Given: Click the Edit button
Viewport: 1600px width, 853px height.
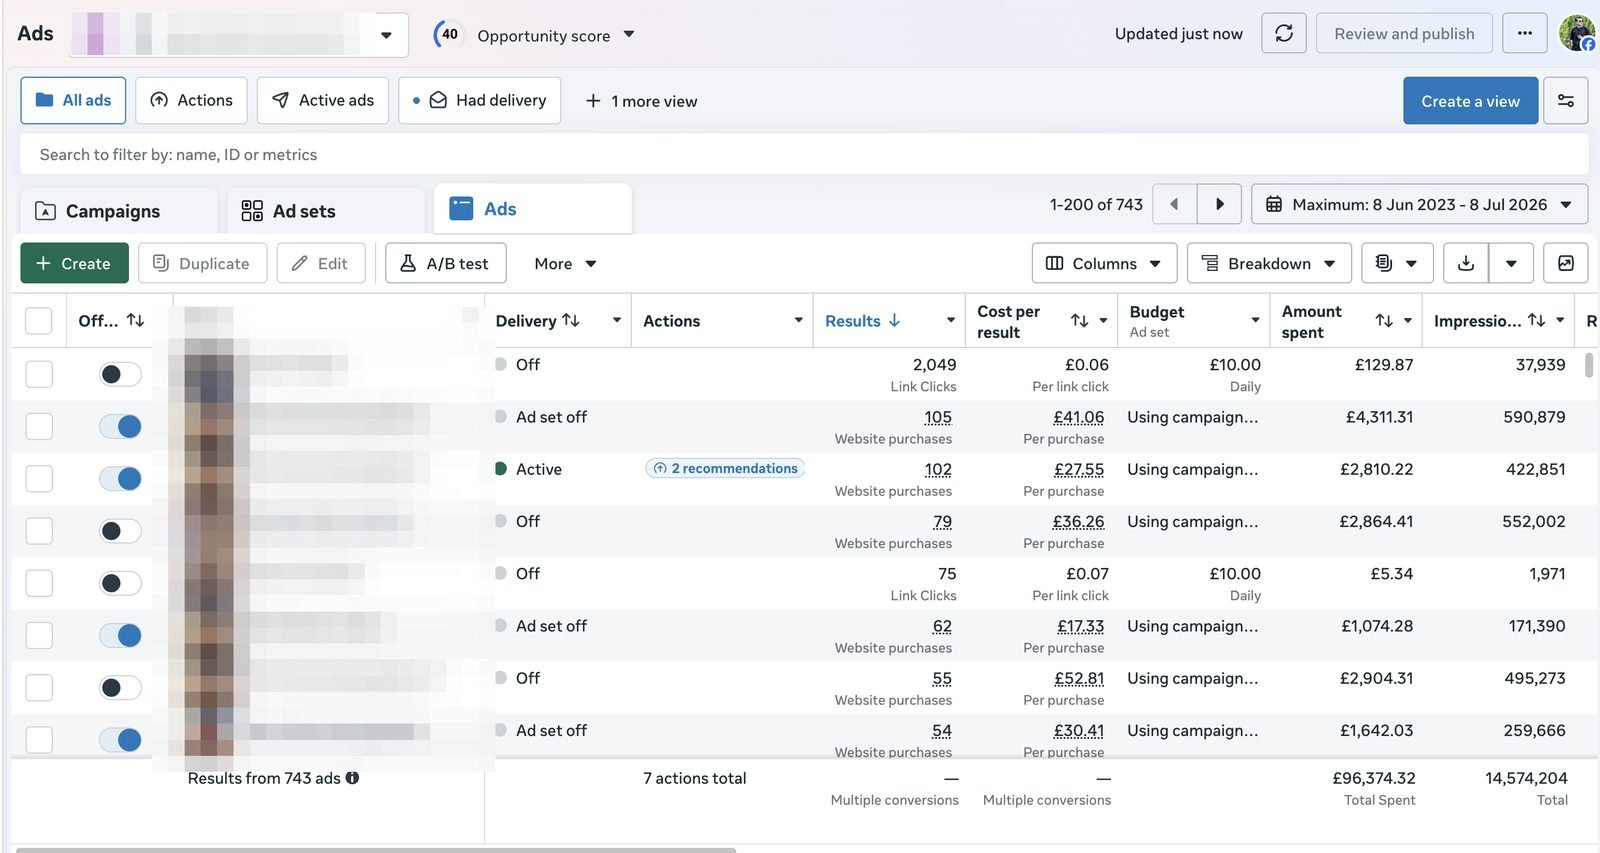Looking at the screenshot, I should 320,263.
